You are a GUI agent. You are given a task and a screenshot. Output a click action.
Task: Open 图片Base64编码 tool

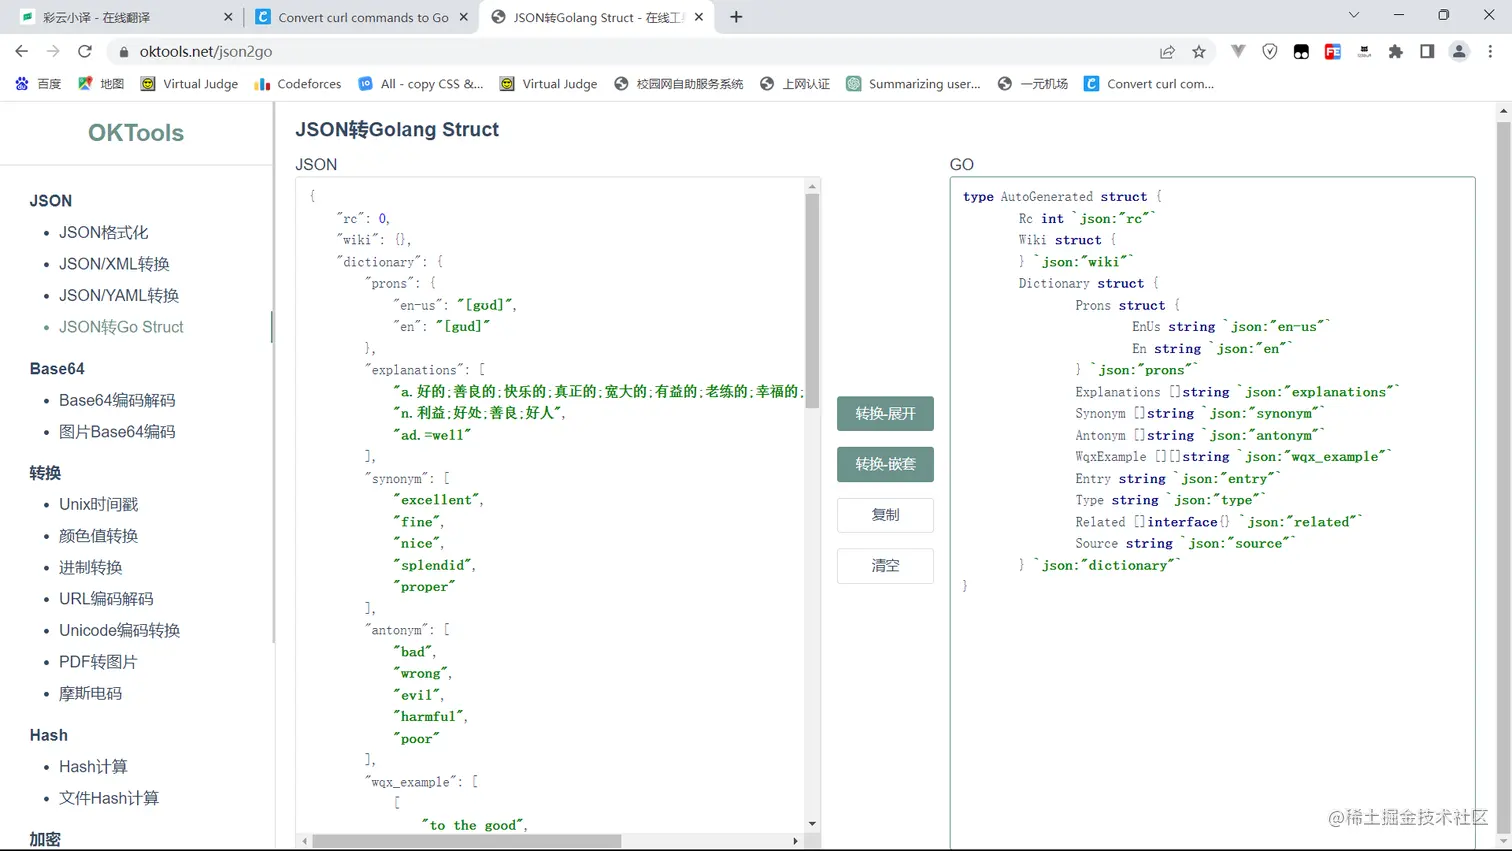[117, 432]
